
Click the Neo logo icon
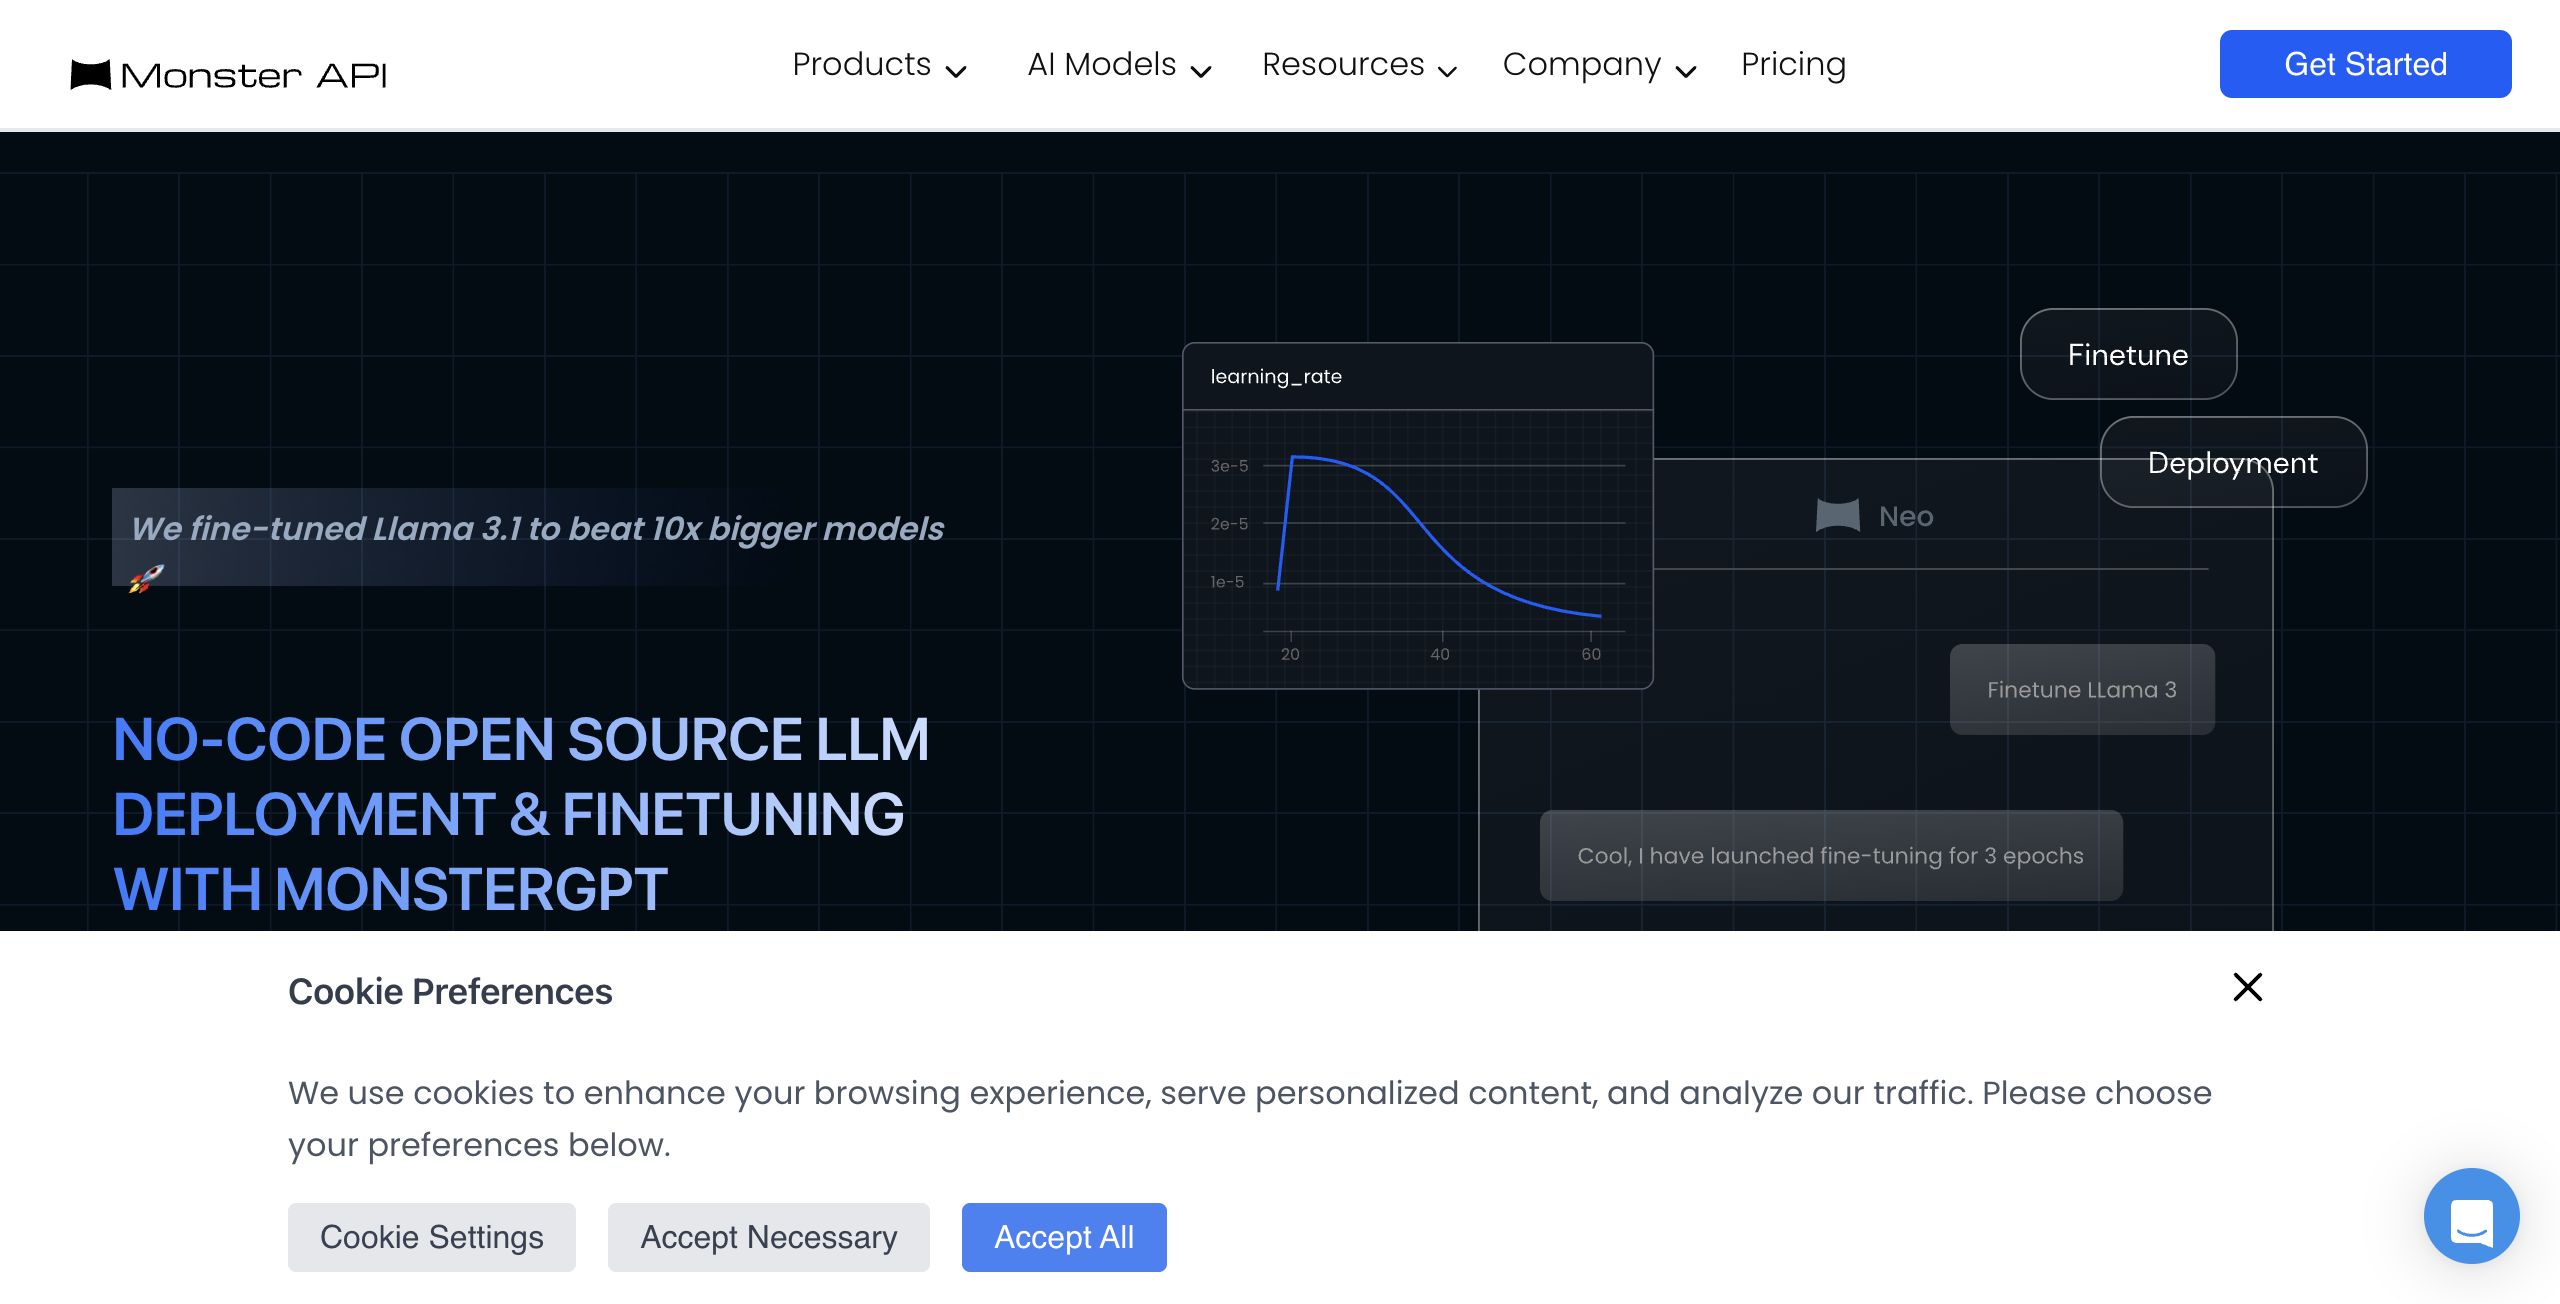[1837, 516]
